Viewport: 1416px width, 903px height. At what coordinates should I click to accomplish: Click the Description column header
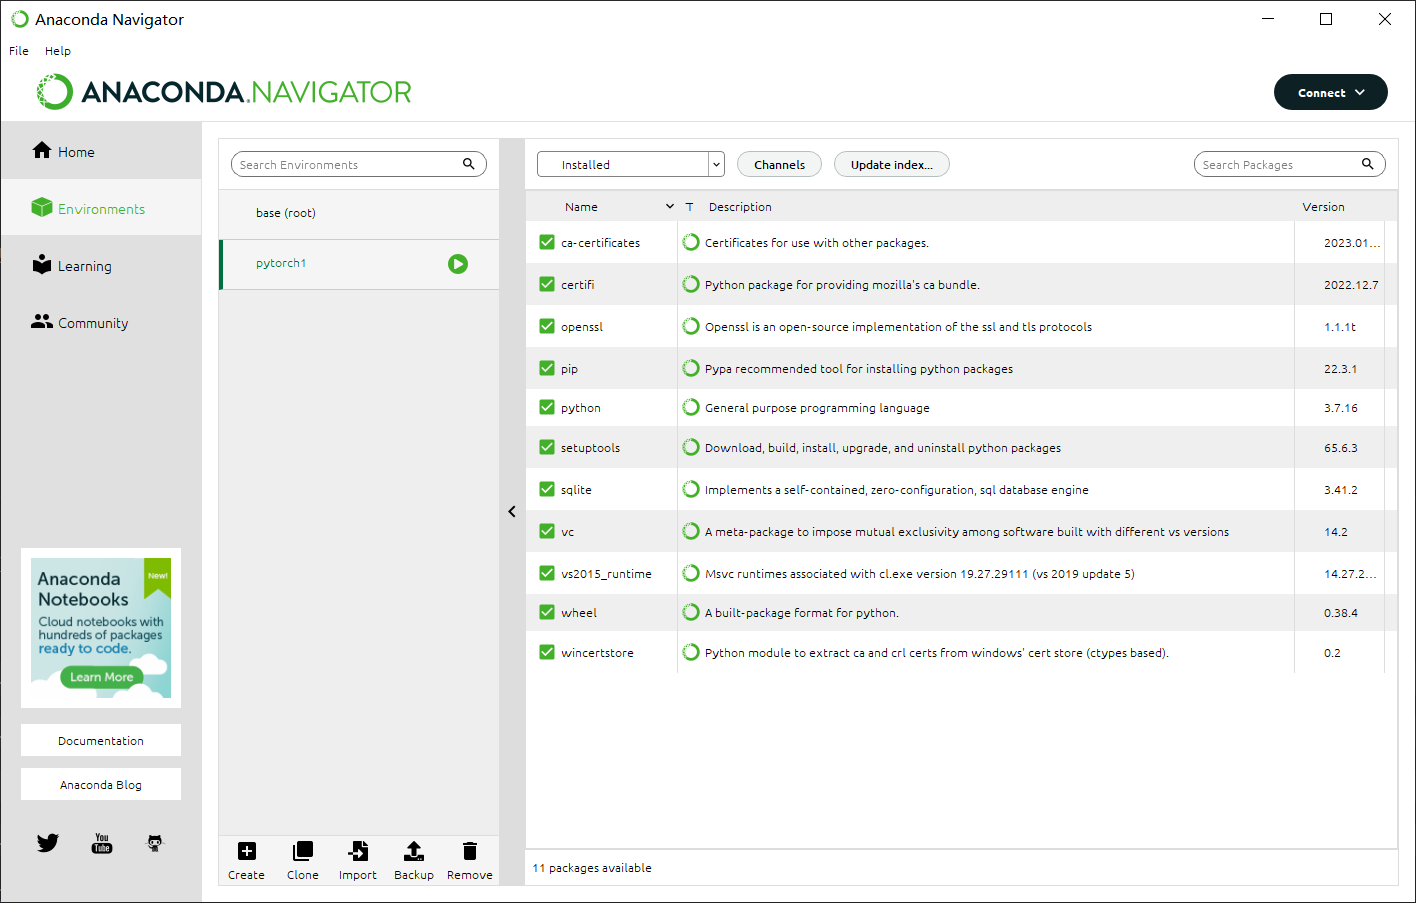tap(740, 207)
